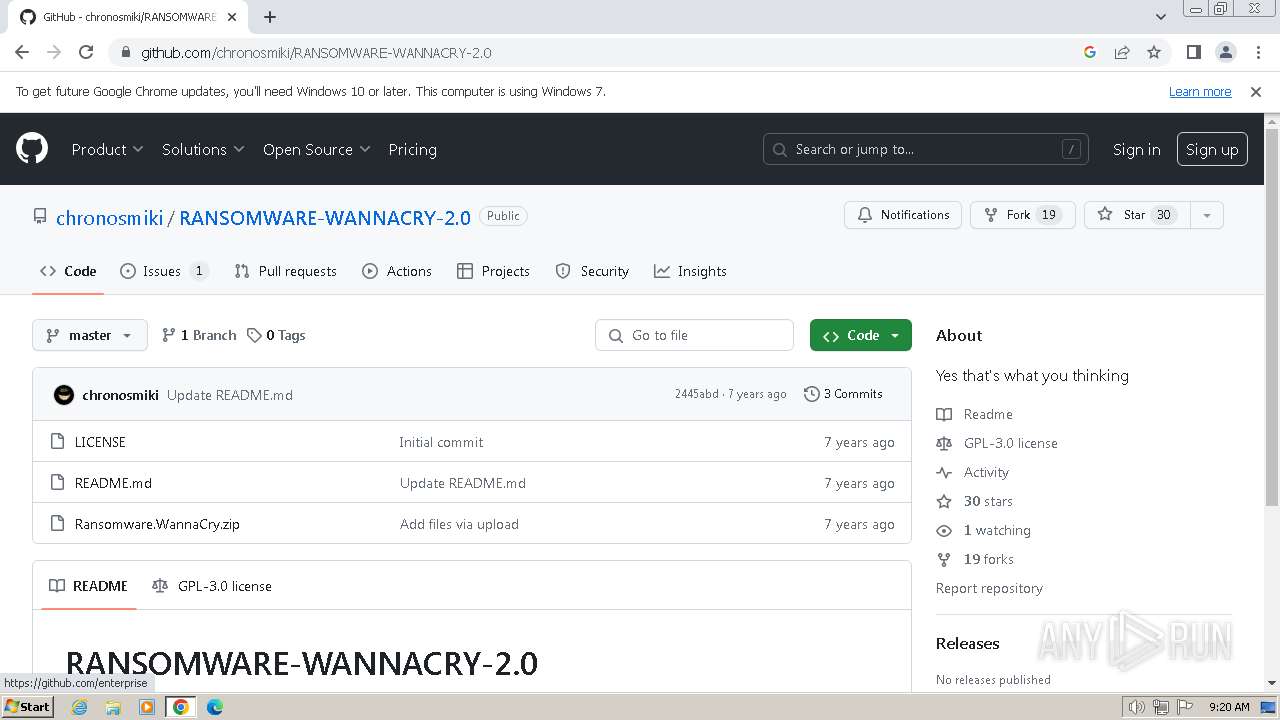Click the Readme link in About
Viewport: 1280px width, 720px height.
975,414
